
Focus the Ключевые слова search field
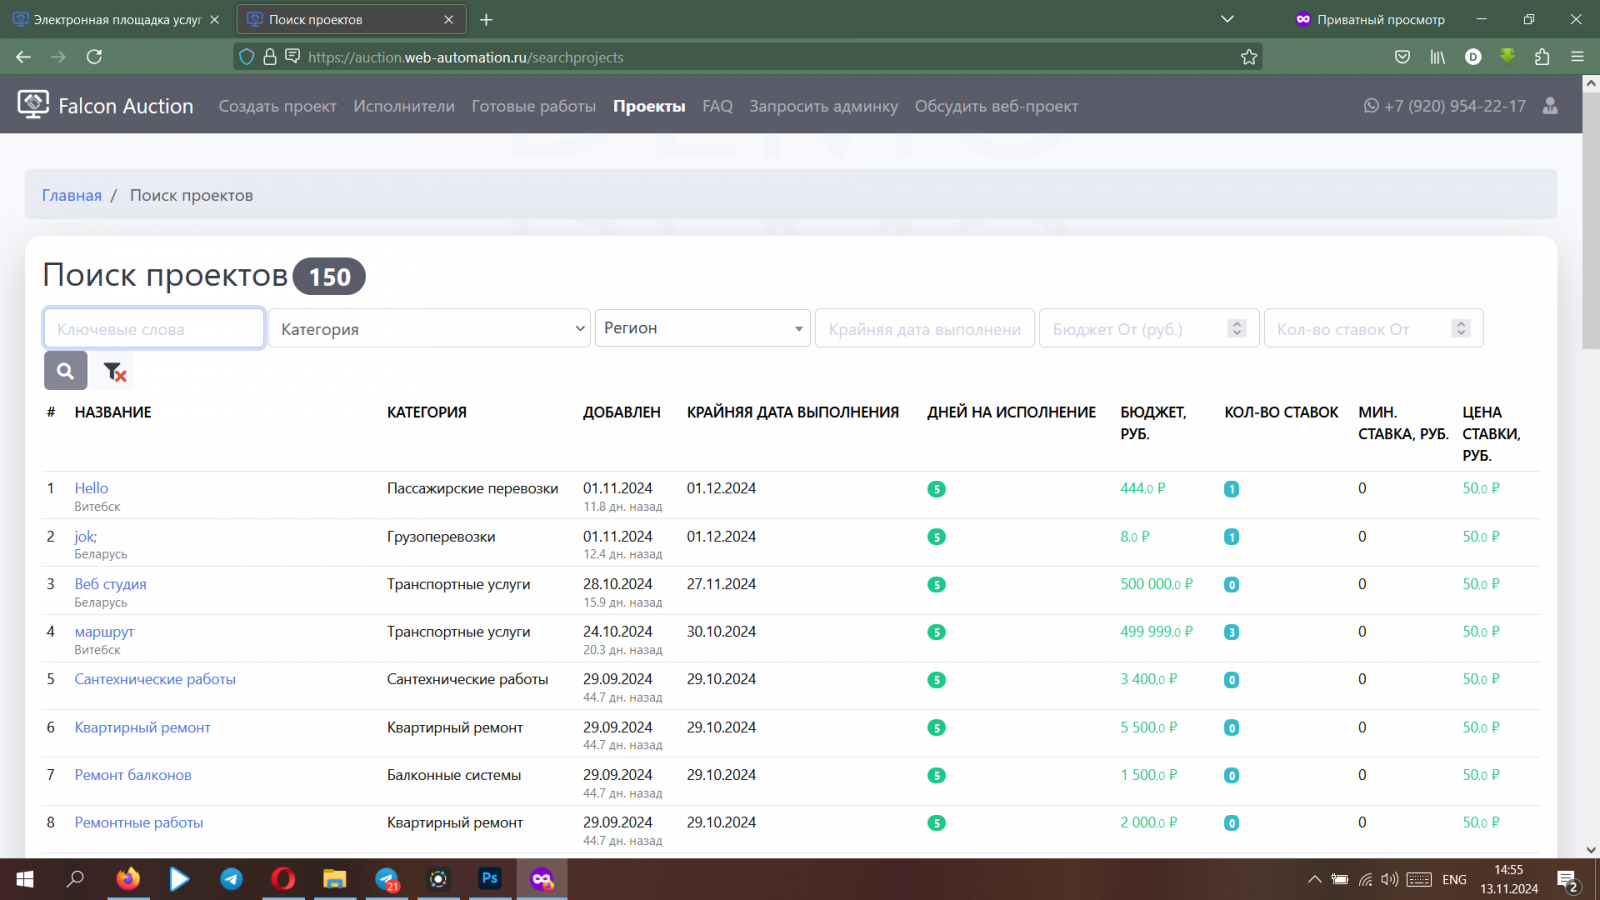click(154, 329)
